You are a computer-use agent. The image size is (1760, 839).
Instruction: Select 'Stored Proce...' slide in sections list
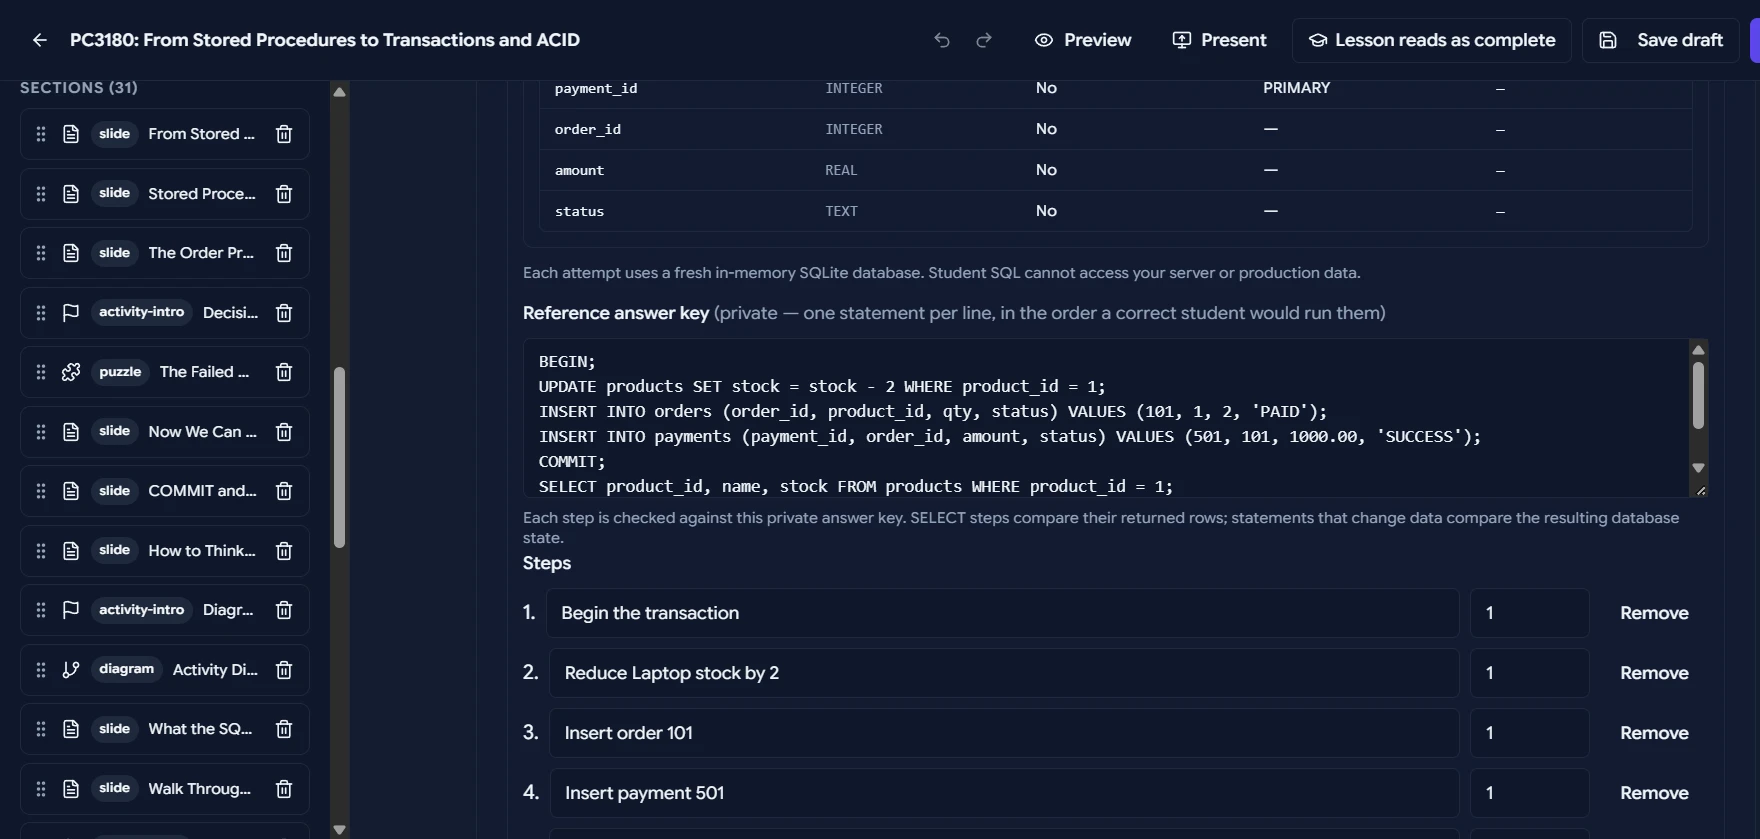pyautogui.click(x=165, y=194)
